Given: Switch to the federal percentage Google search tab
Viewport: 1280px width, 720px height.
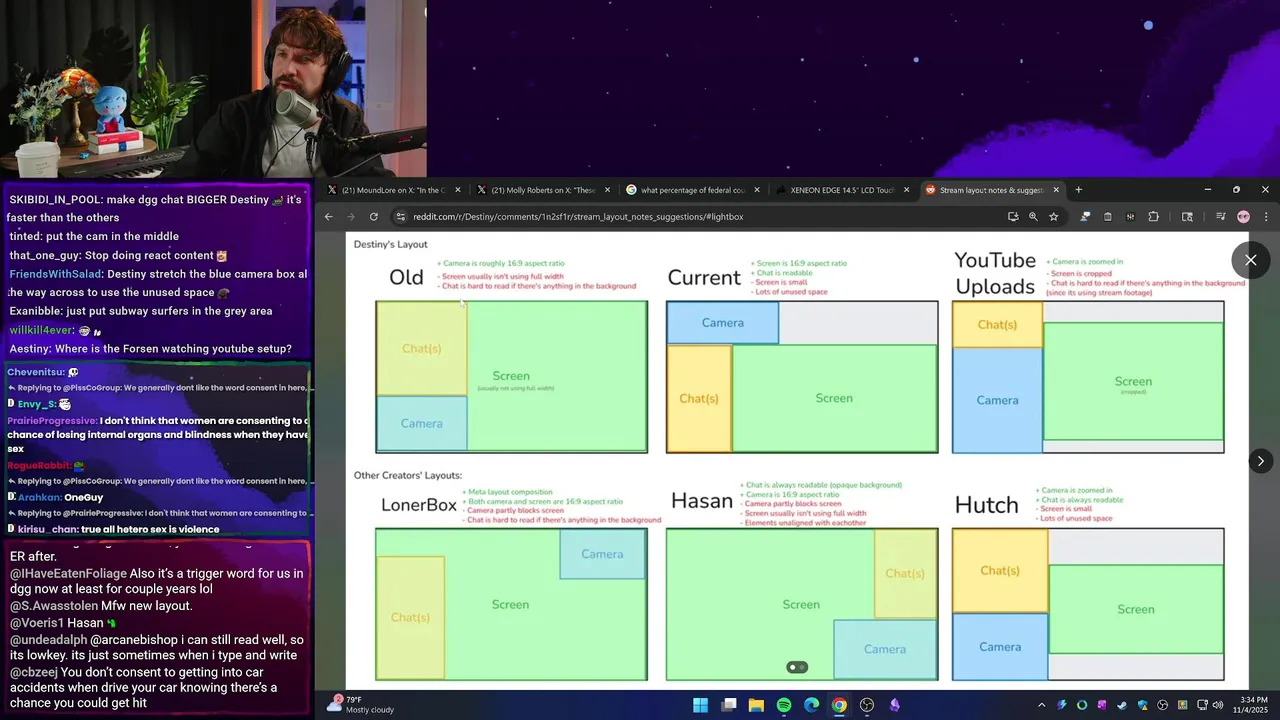Looking at the screenshot, I should pyautogui.click(x=692, y=190).
